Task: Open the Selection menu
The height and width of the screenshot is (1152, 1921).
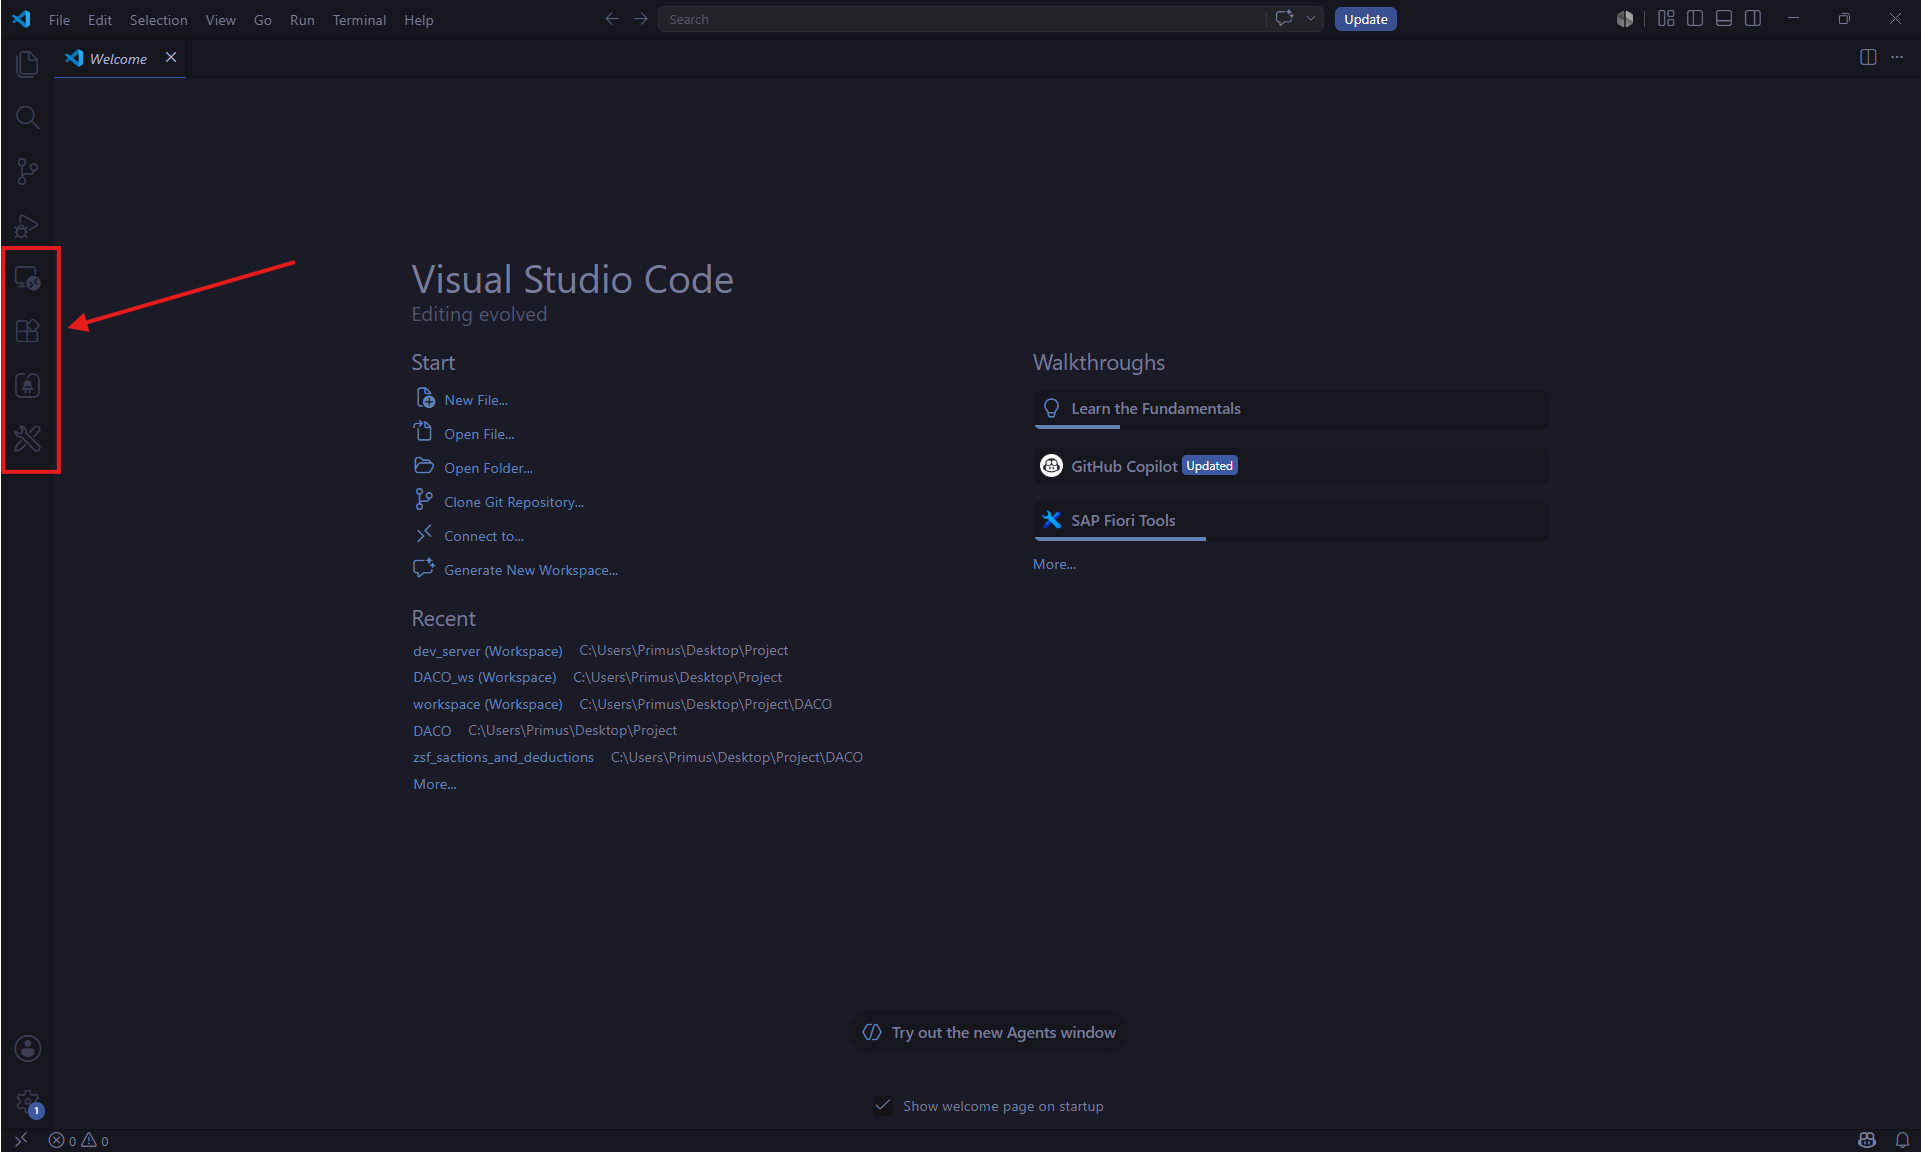Action: pos(158,19)
